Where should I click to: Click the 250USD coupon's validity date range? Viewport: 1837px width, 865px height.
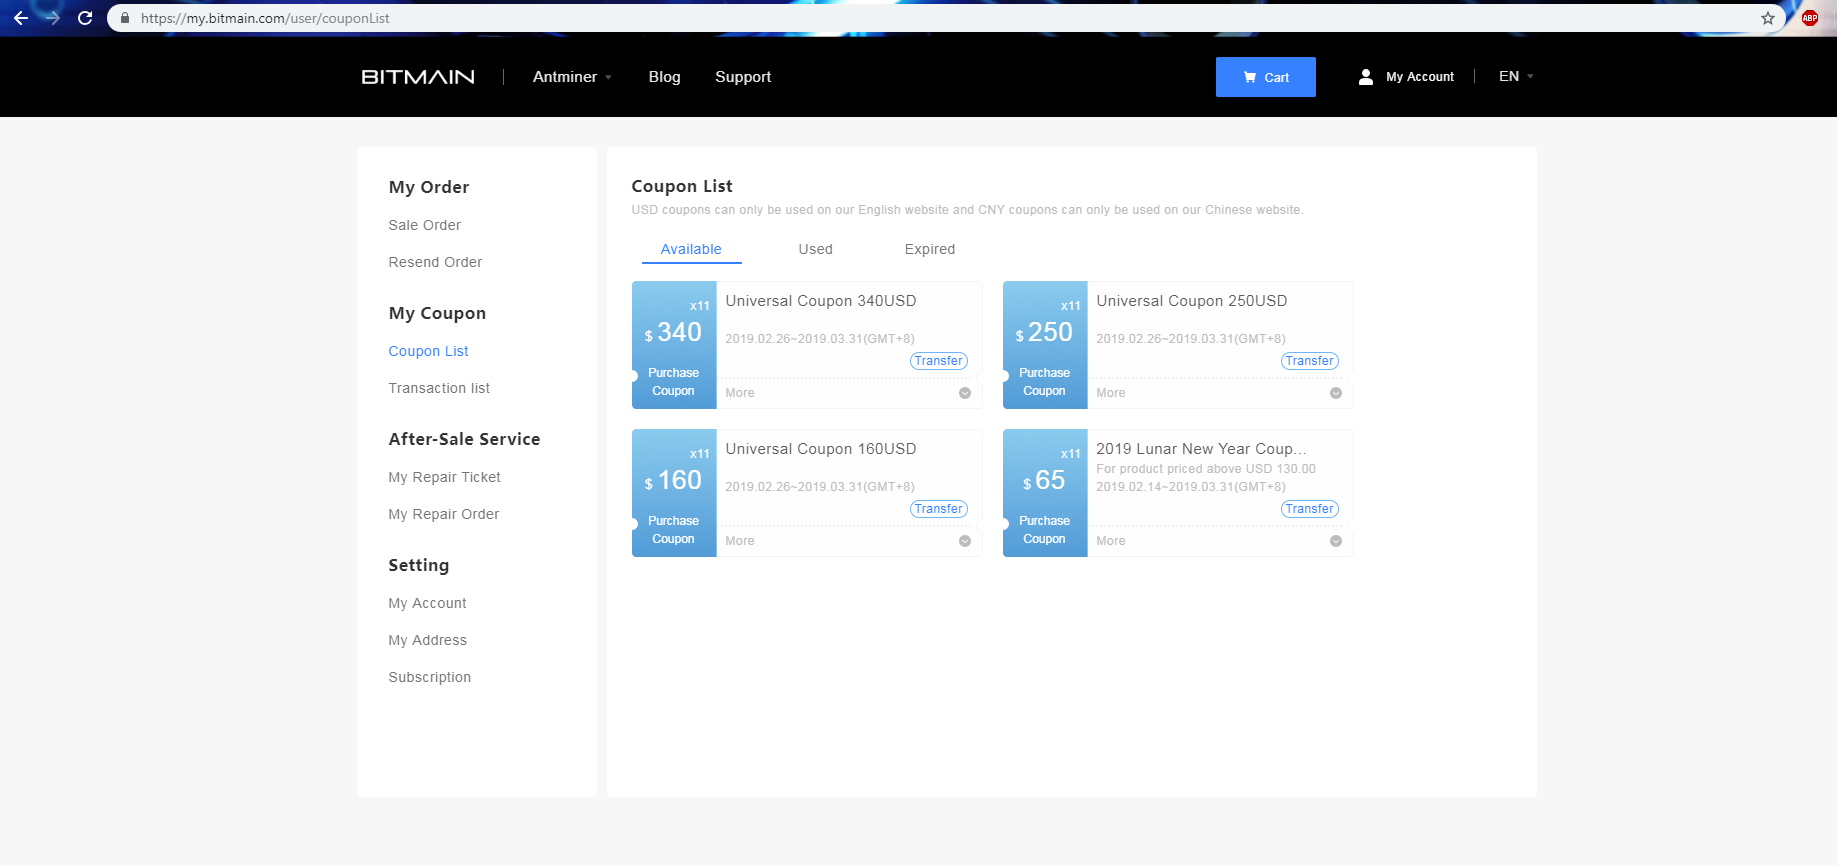click(1191, 339)
